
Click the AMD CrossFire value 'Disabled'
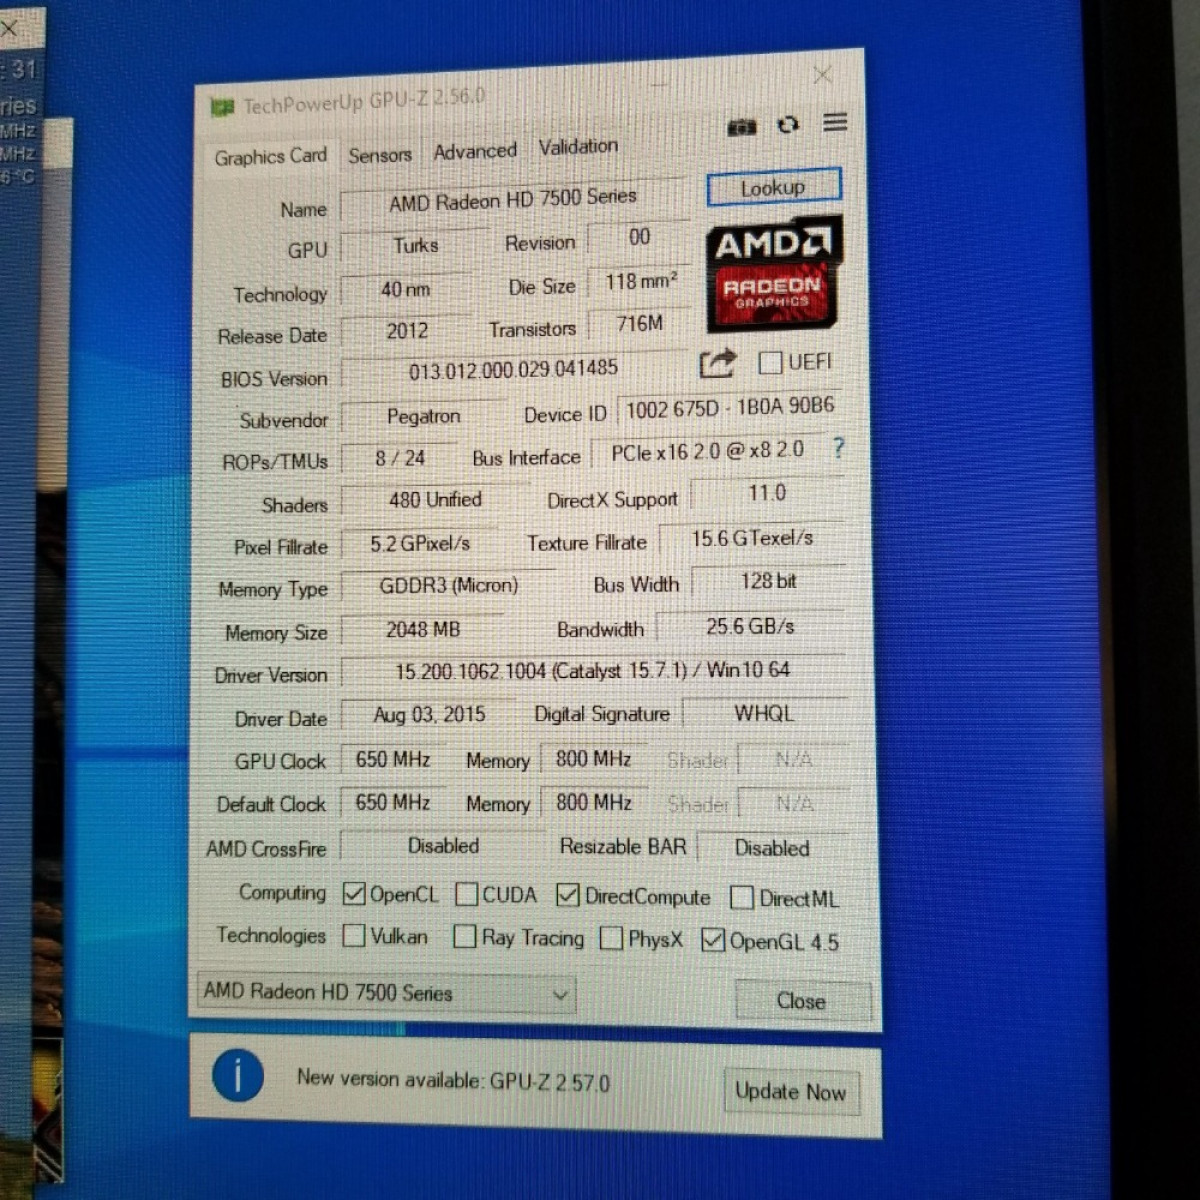pyautogui.click(x=443, y=847)
